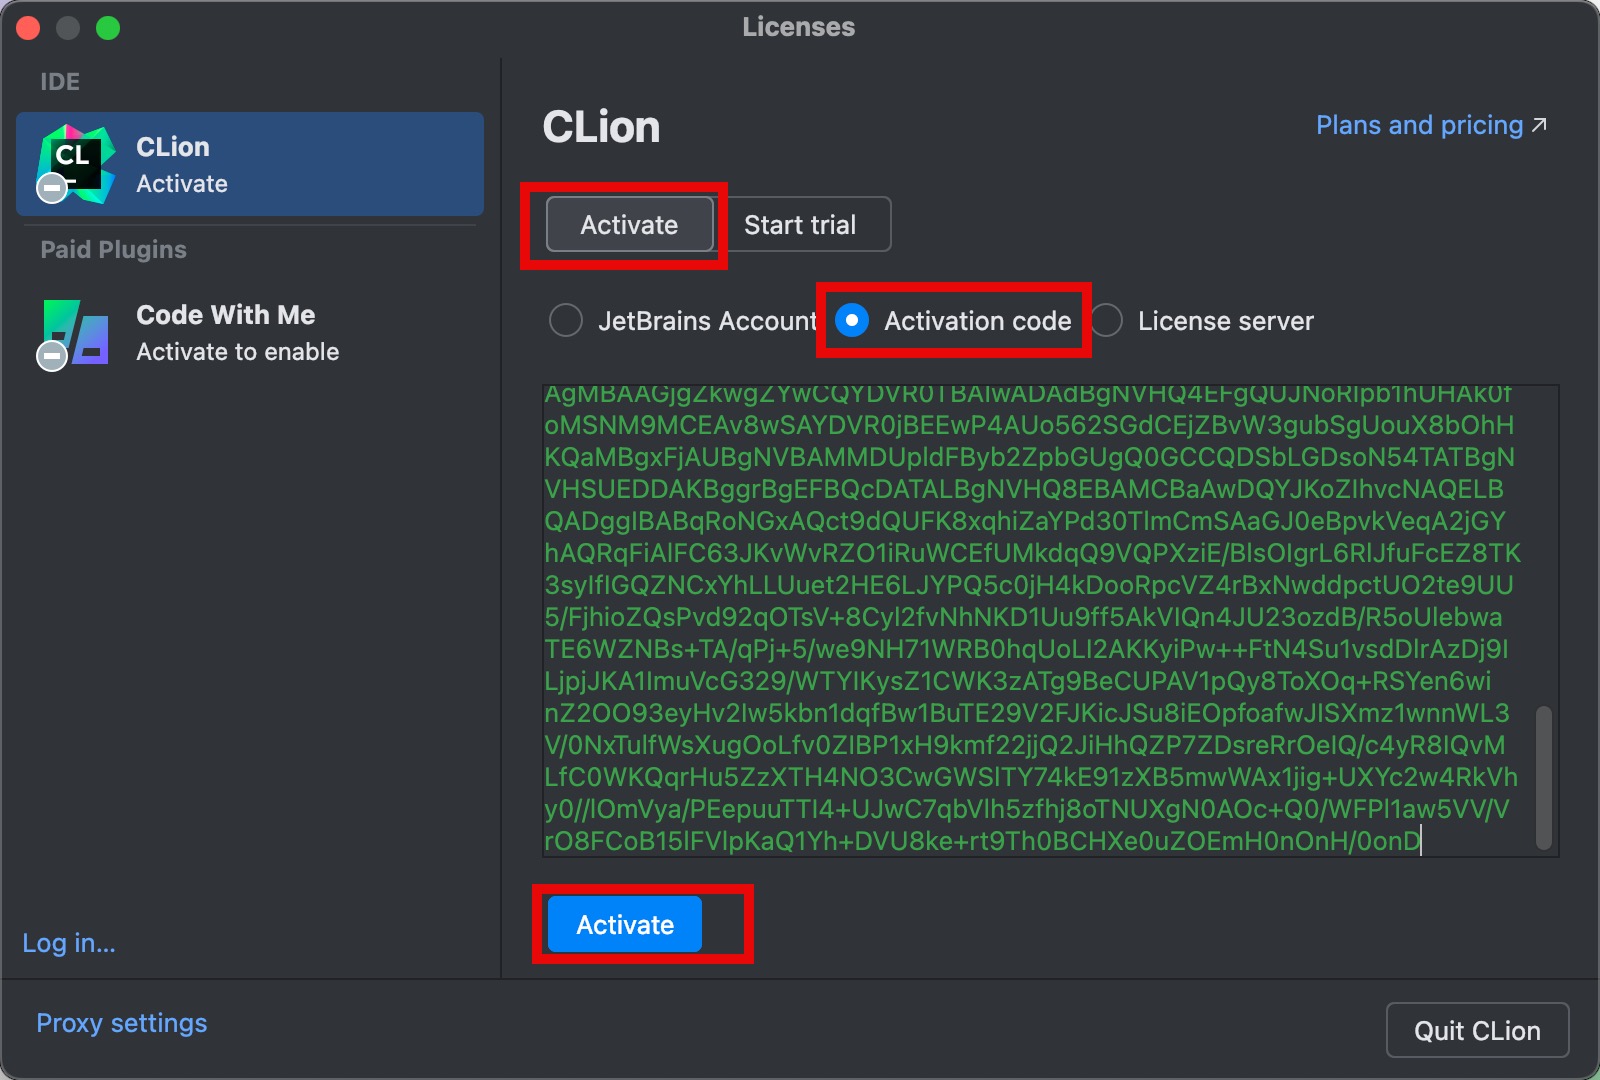Viewport: 1600px width, 1080px height.
Task: Choose the License server radio button
Action: pyautogui.click(x=1106, y=321)
